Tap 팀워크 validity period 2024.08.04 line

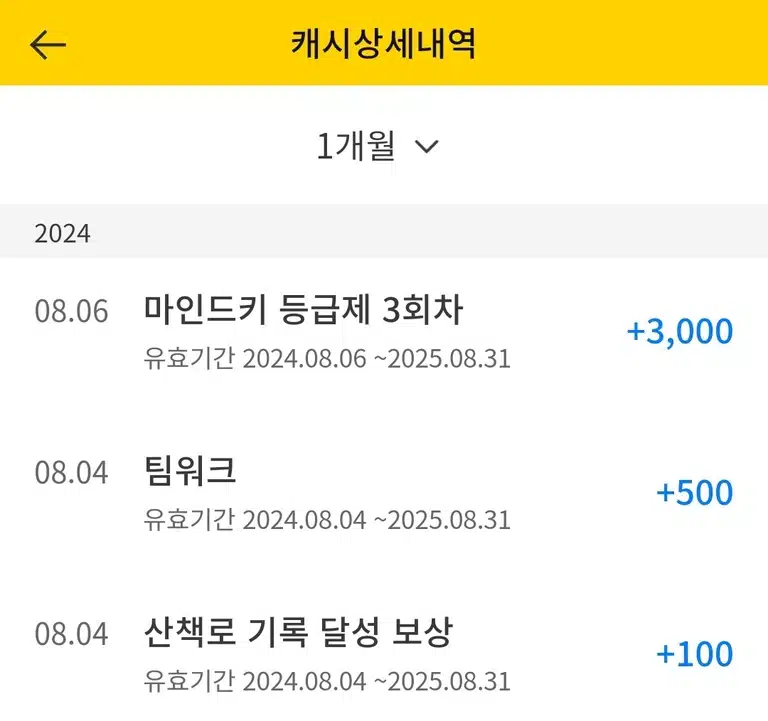pyautogui.click(x=327, y=520)
